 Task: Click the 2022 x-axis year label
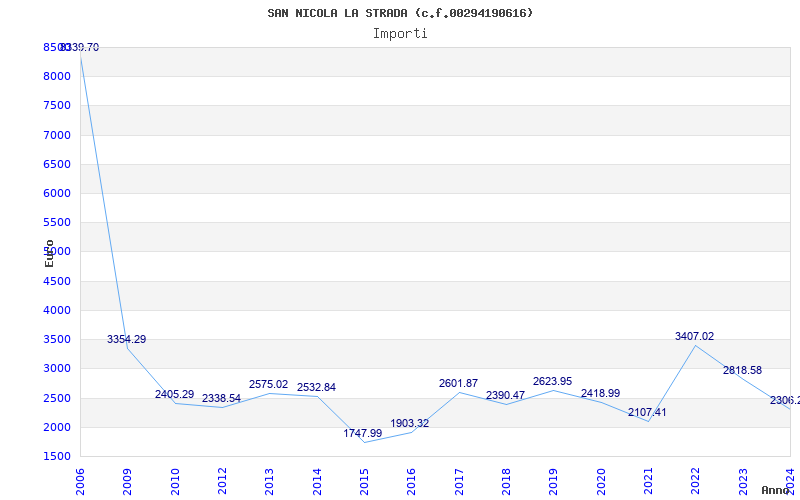pos(695,482)
